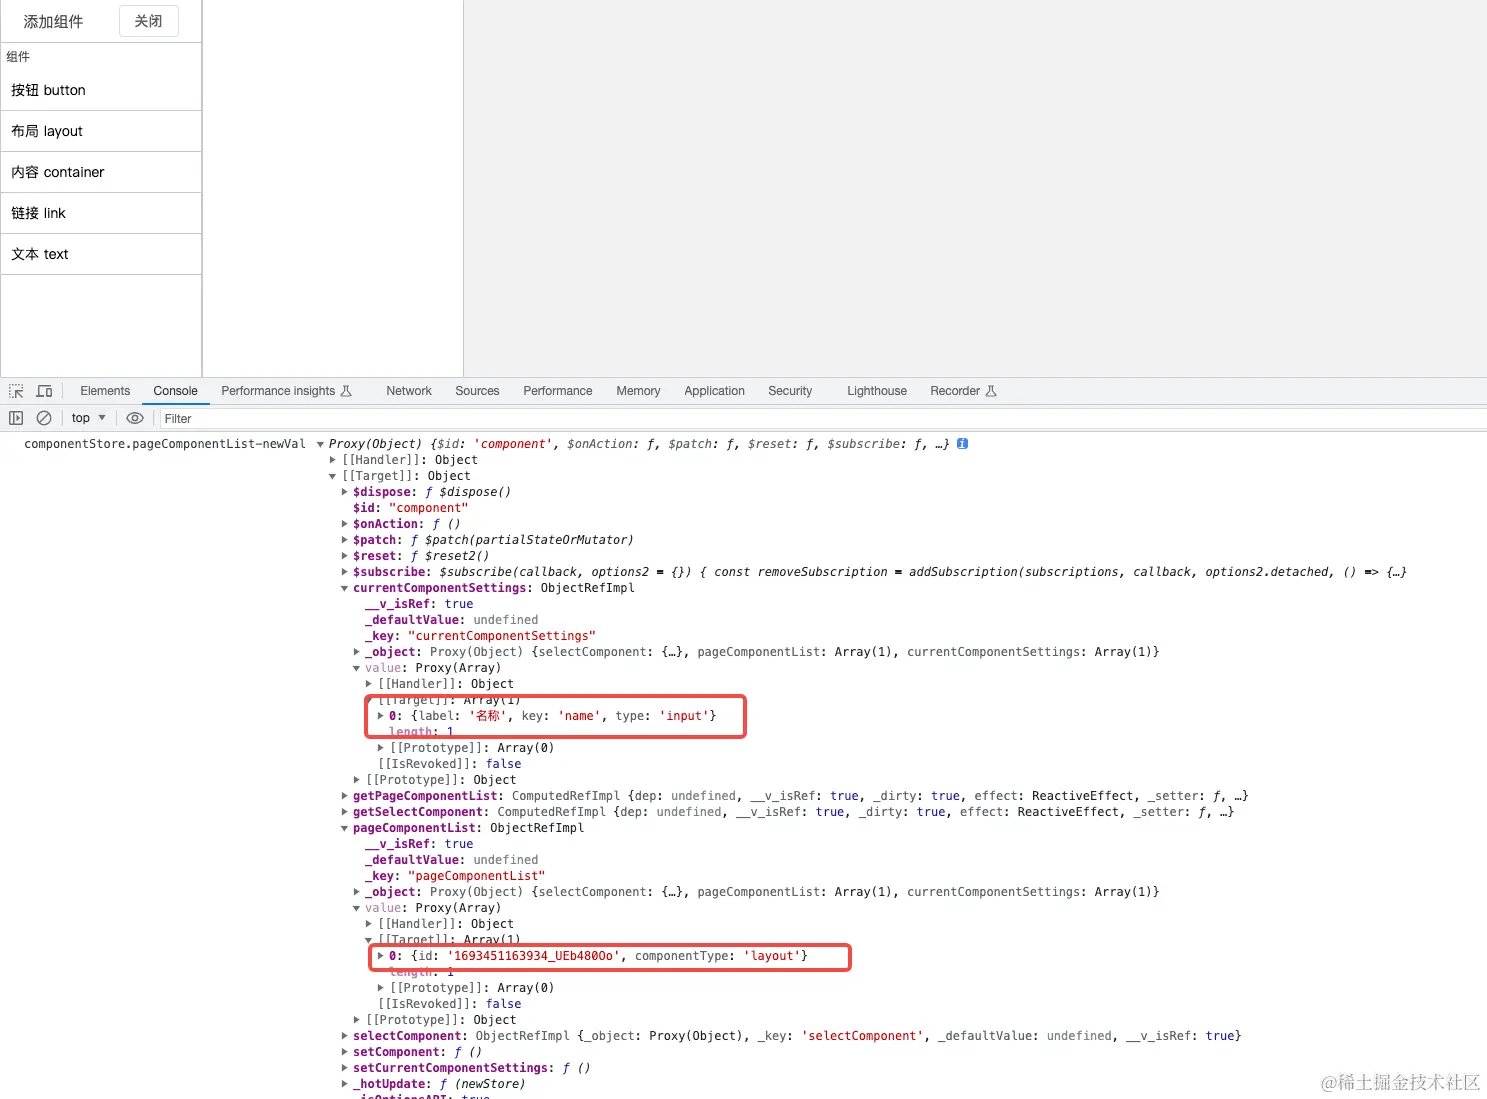The height and width of the screenshot is (1099, 1487).
Task: Add the 链接 link component
Action: (x=101, y=213)
